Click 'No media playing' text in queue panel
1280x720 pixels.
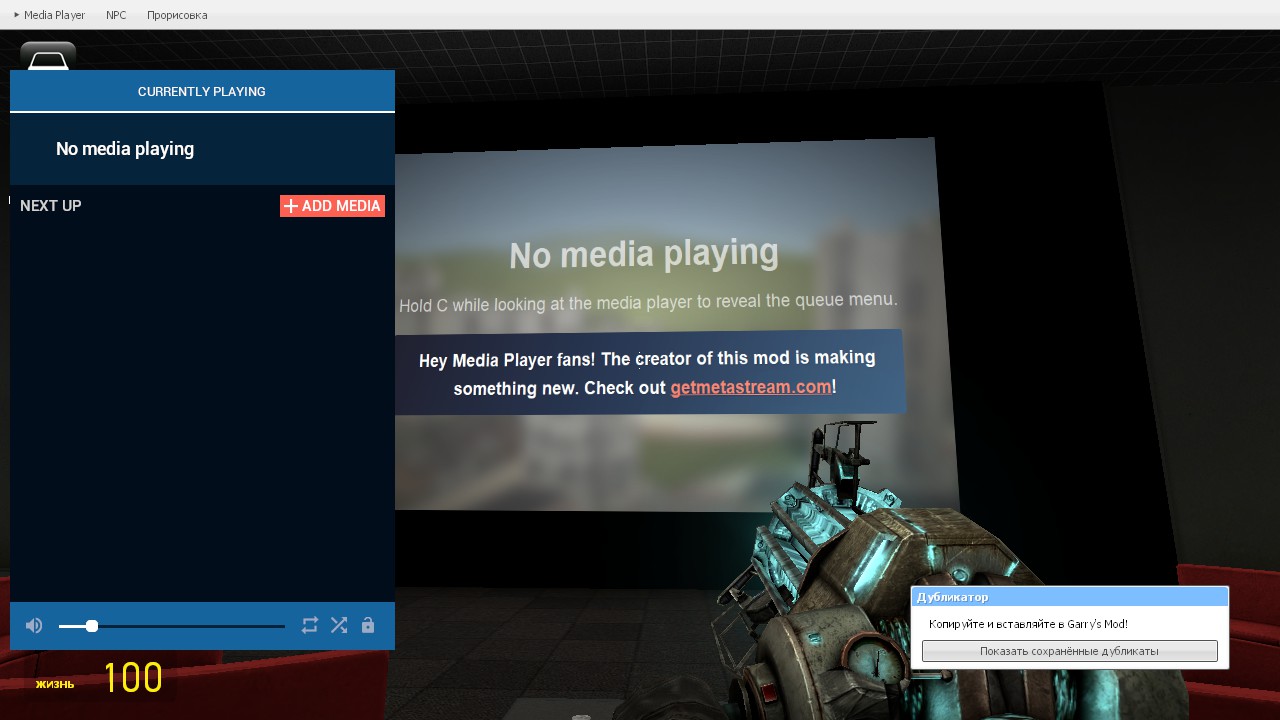click(125, 149)
